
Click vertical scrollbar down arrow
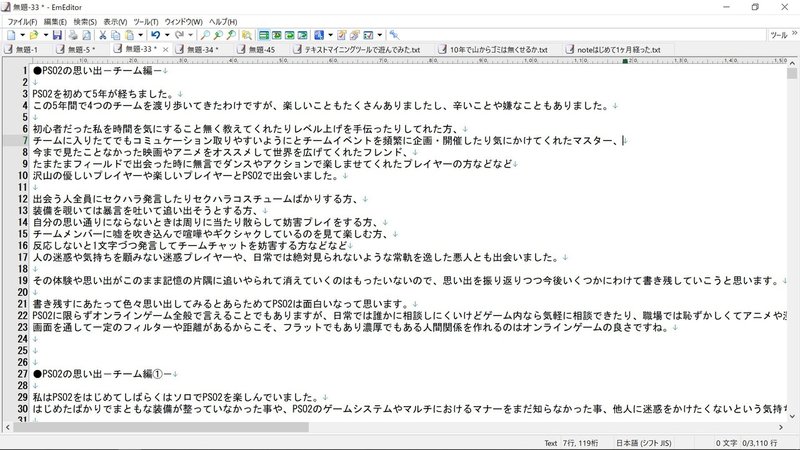(x=792, y=416)
